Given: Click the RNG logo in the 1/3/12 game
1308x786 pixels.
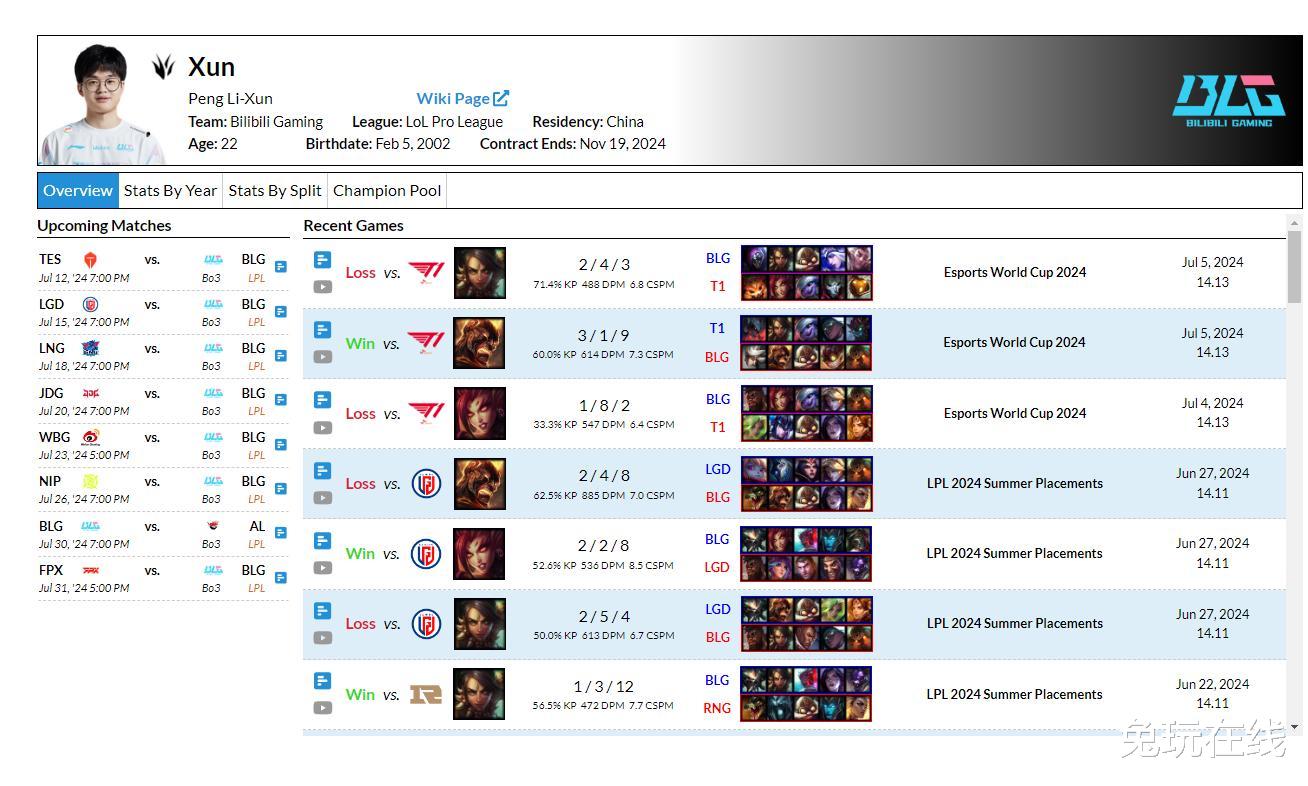Looking at the screenshot, I should 426,694.
